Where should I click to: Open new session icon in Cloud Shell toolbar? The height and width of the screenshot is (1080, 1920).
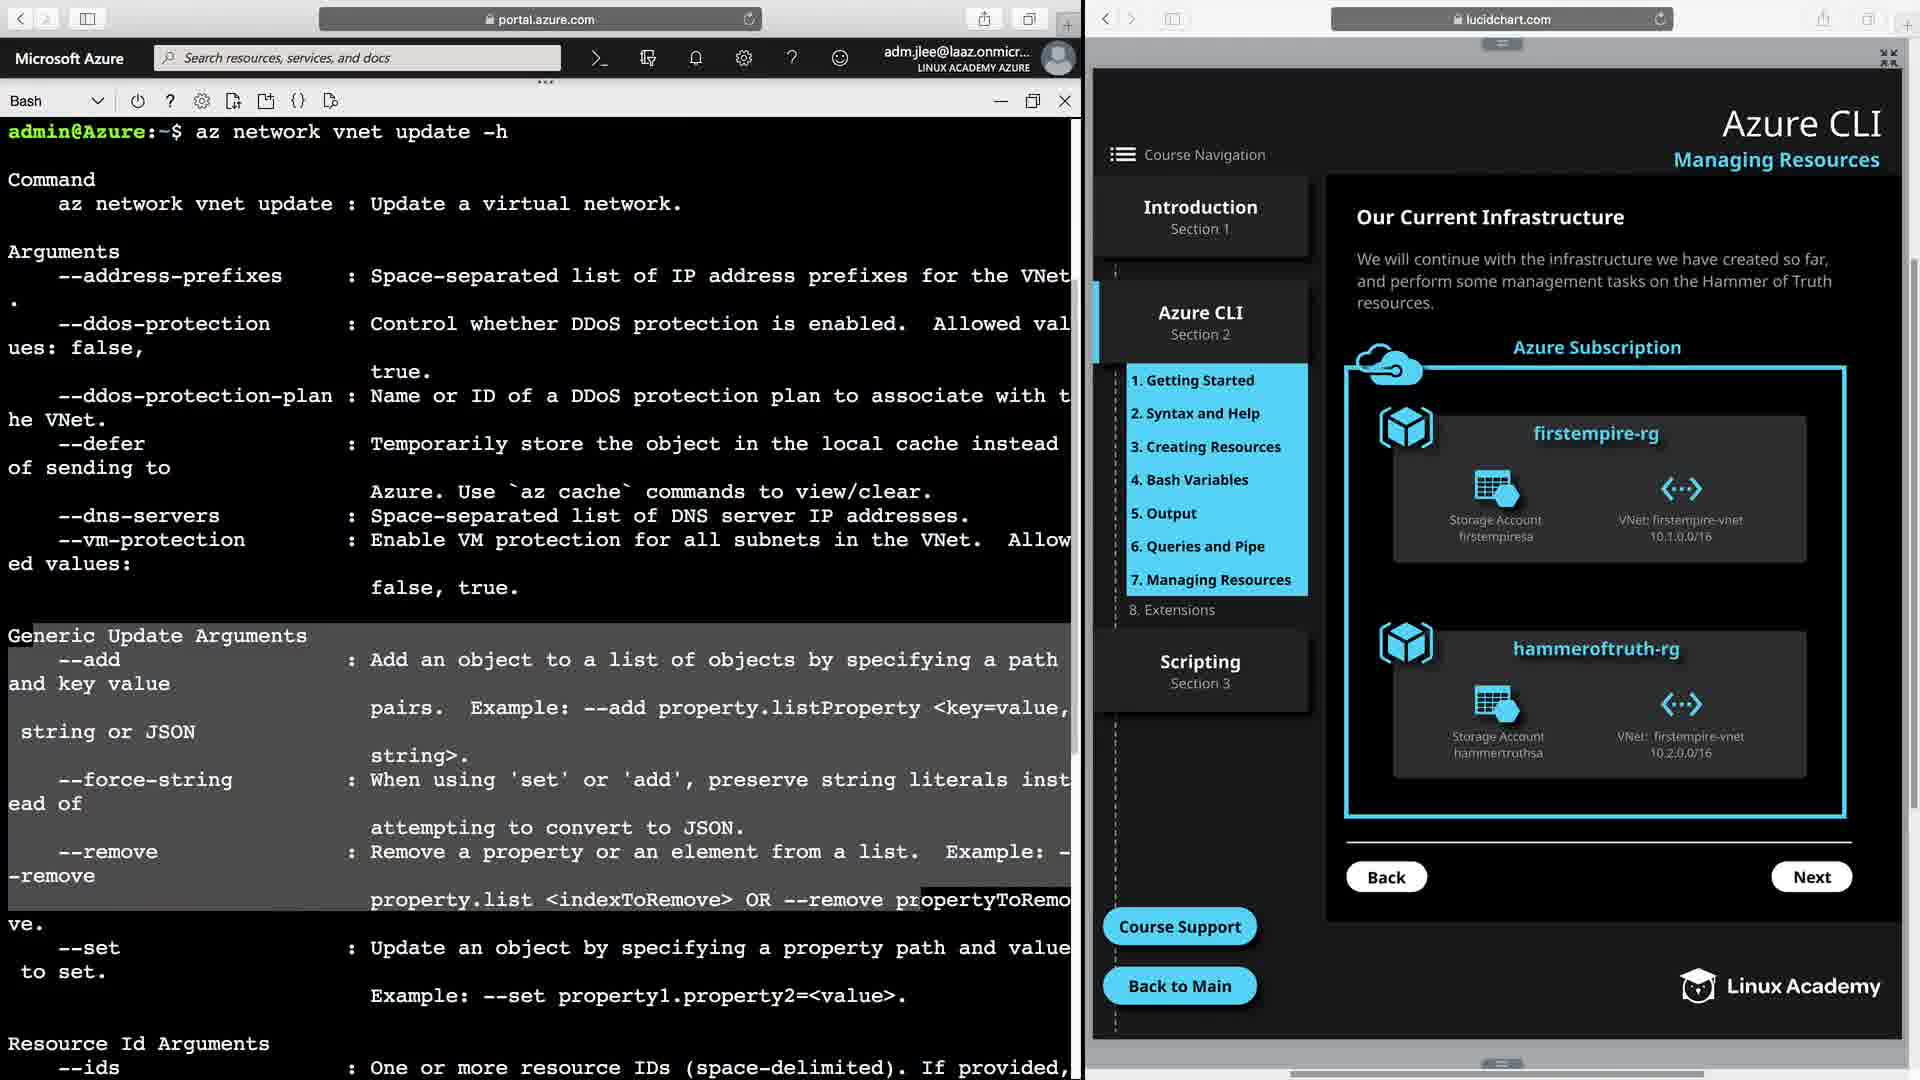(x=265, y=101)
